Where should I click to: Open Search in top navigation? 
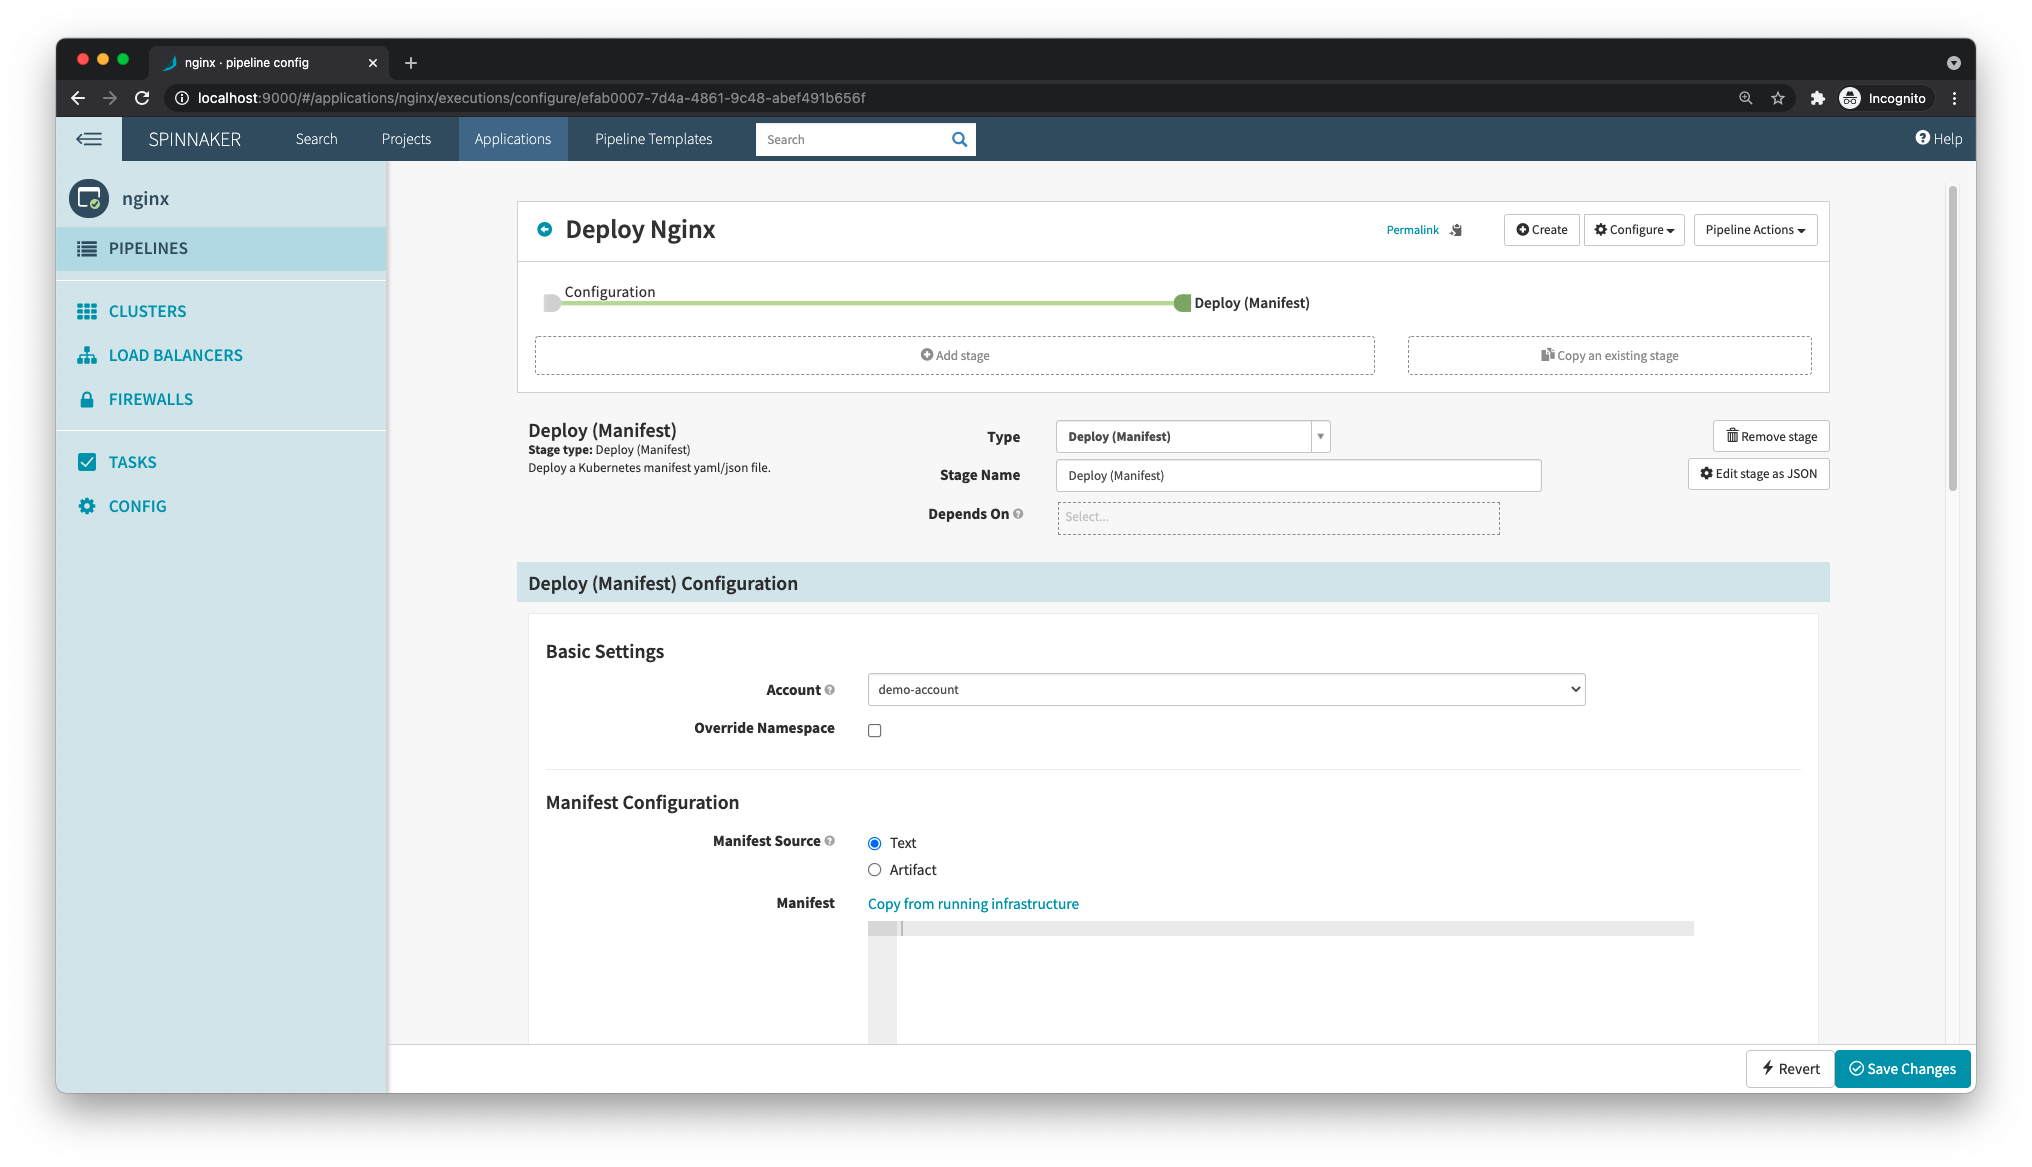[x=316, y=139]
